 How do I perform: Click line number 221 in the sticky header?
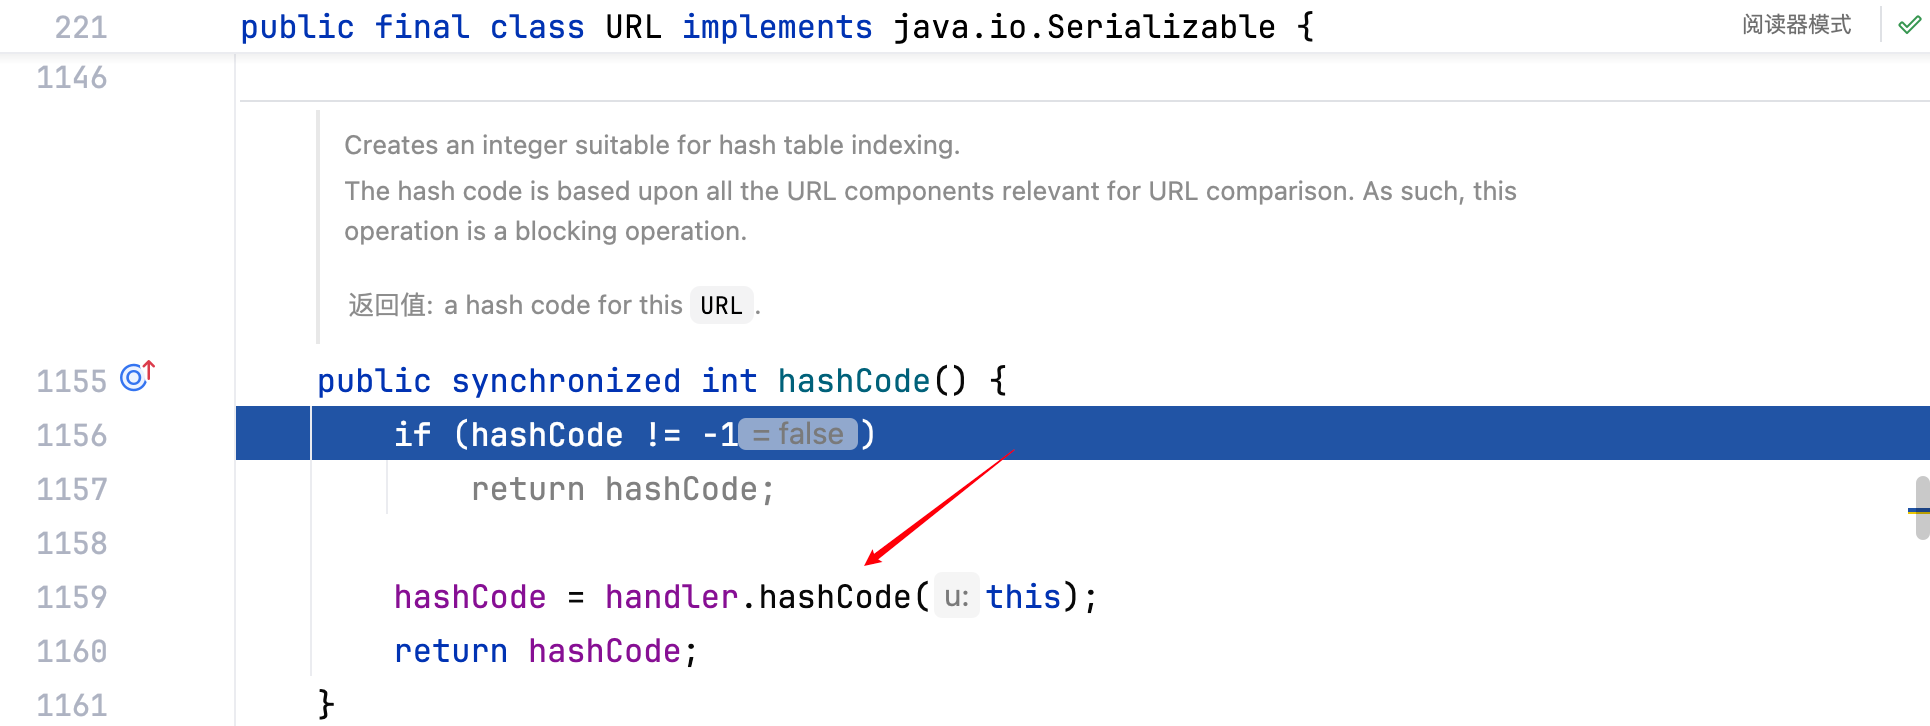tap(81, 27)
